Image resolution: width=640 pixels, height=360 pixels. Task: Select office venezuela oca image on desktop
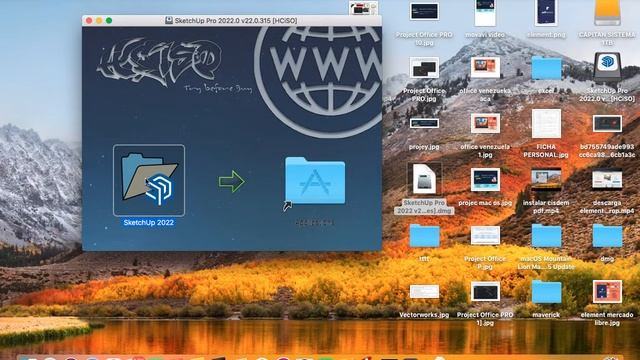click(485, 67)
